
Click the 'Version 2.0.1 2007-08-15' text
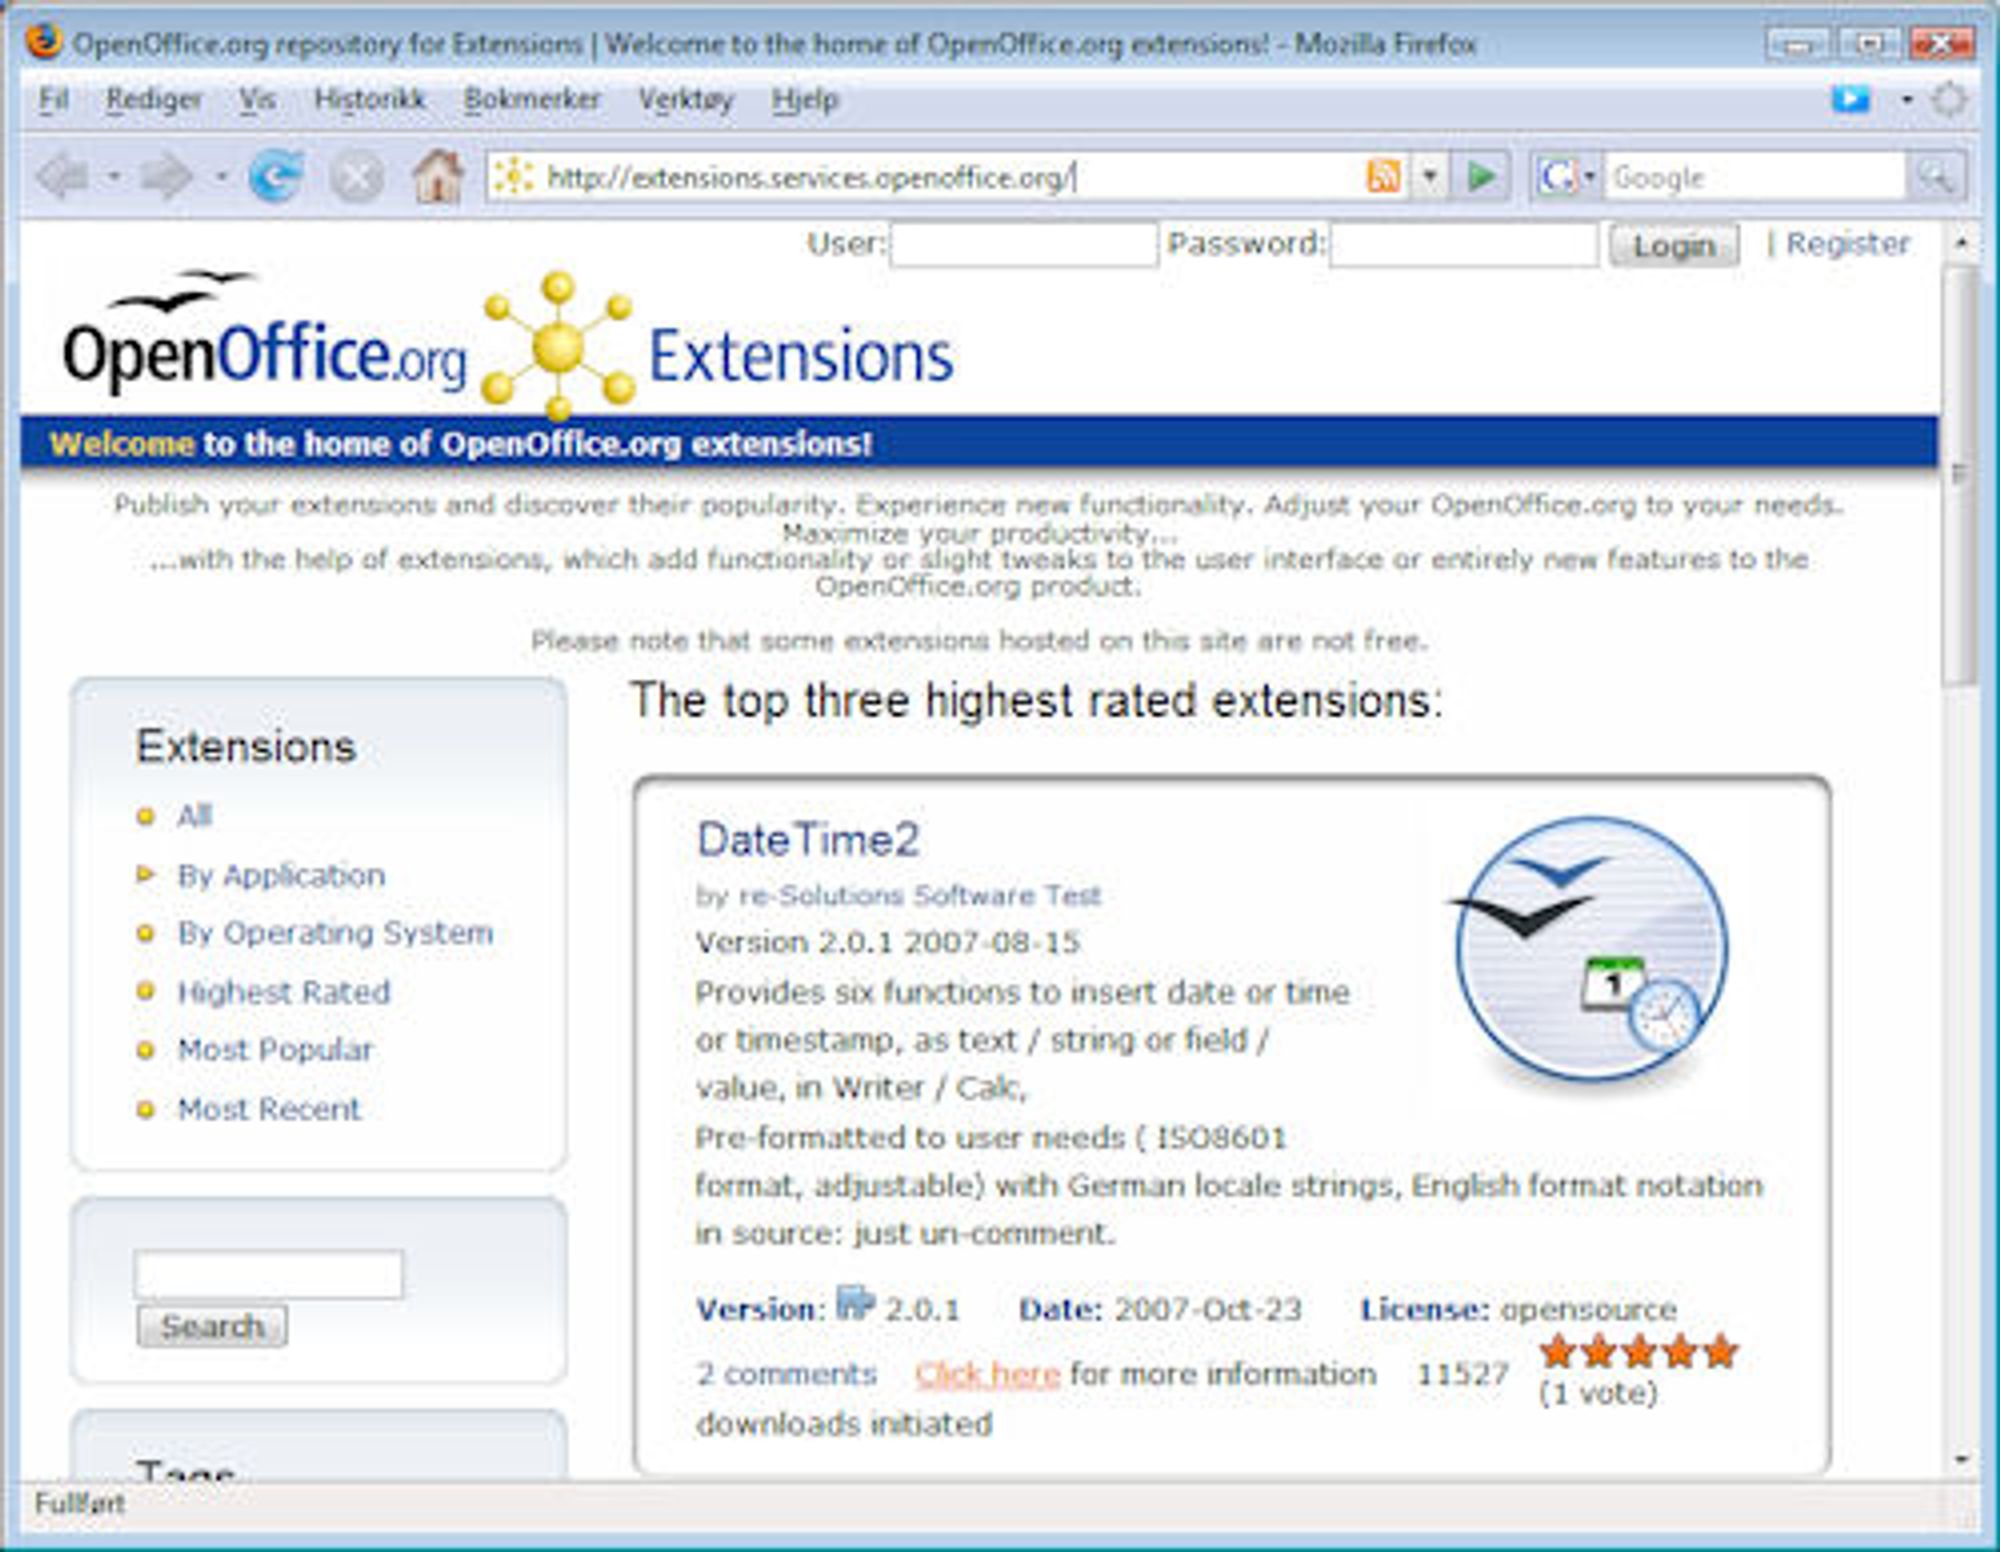[887, 943]
